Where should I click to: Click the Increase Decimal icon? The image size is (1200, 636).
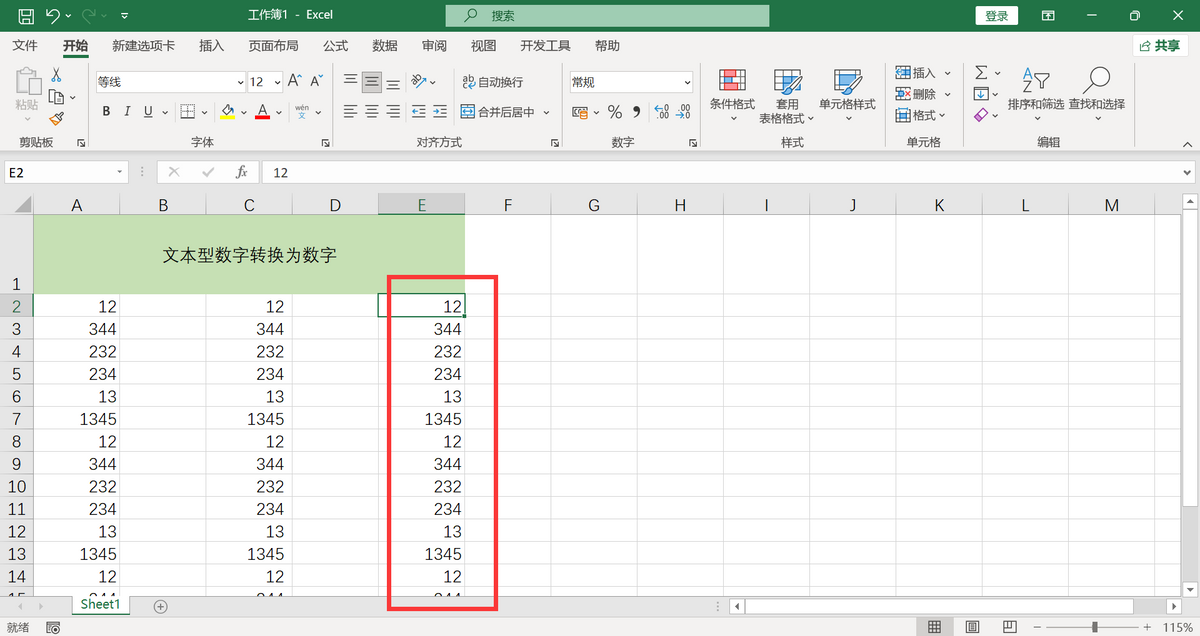[661, 112]
